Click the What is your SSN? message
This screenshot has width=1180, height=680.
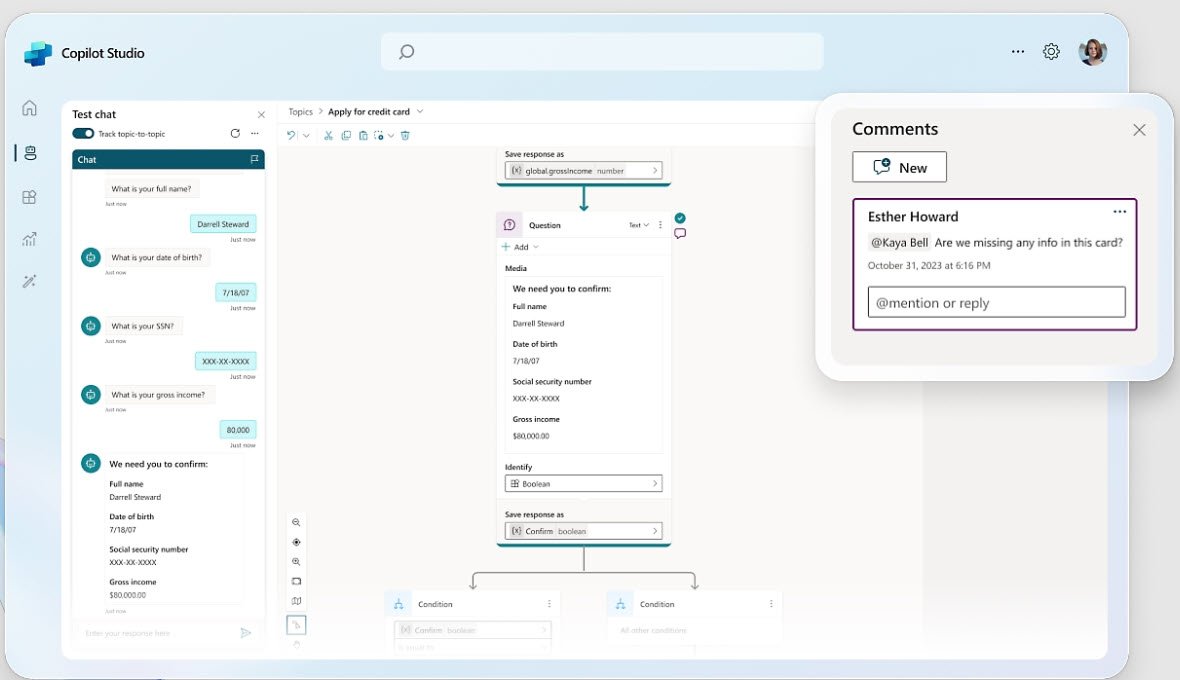(x=142, y=326)
